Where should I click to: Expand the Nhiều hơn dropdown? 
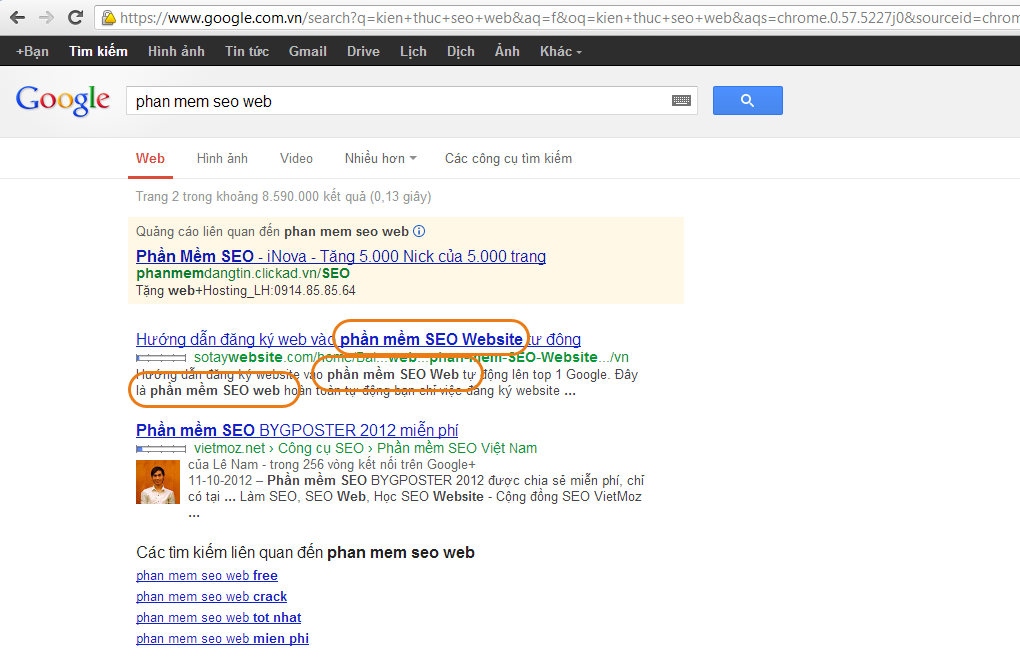381,159
